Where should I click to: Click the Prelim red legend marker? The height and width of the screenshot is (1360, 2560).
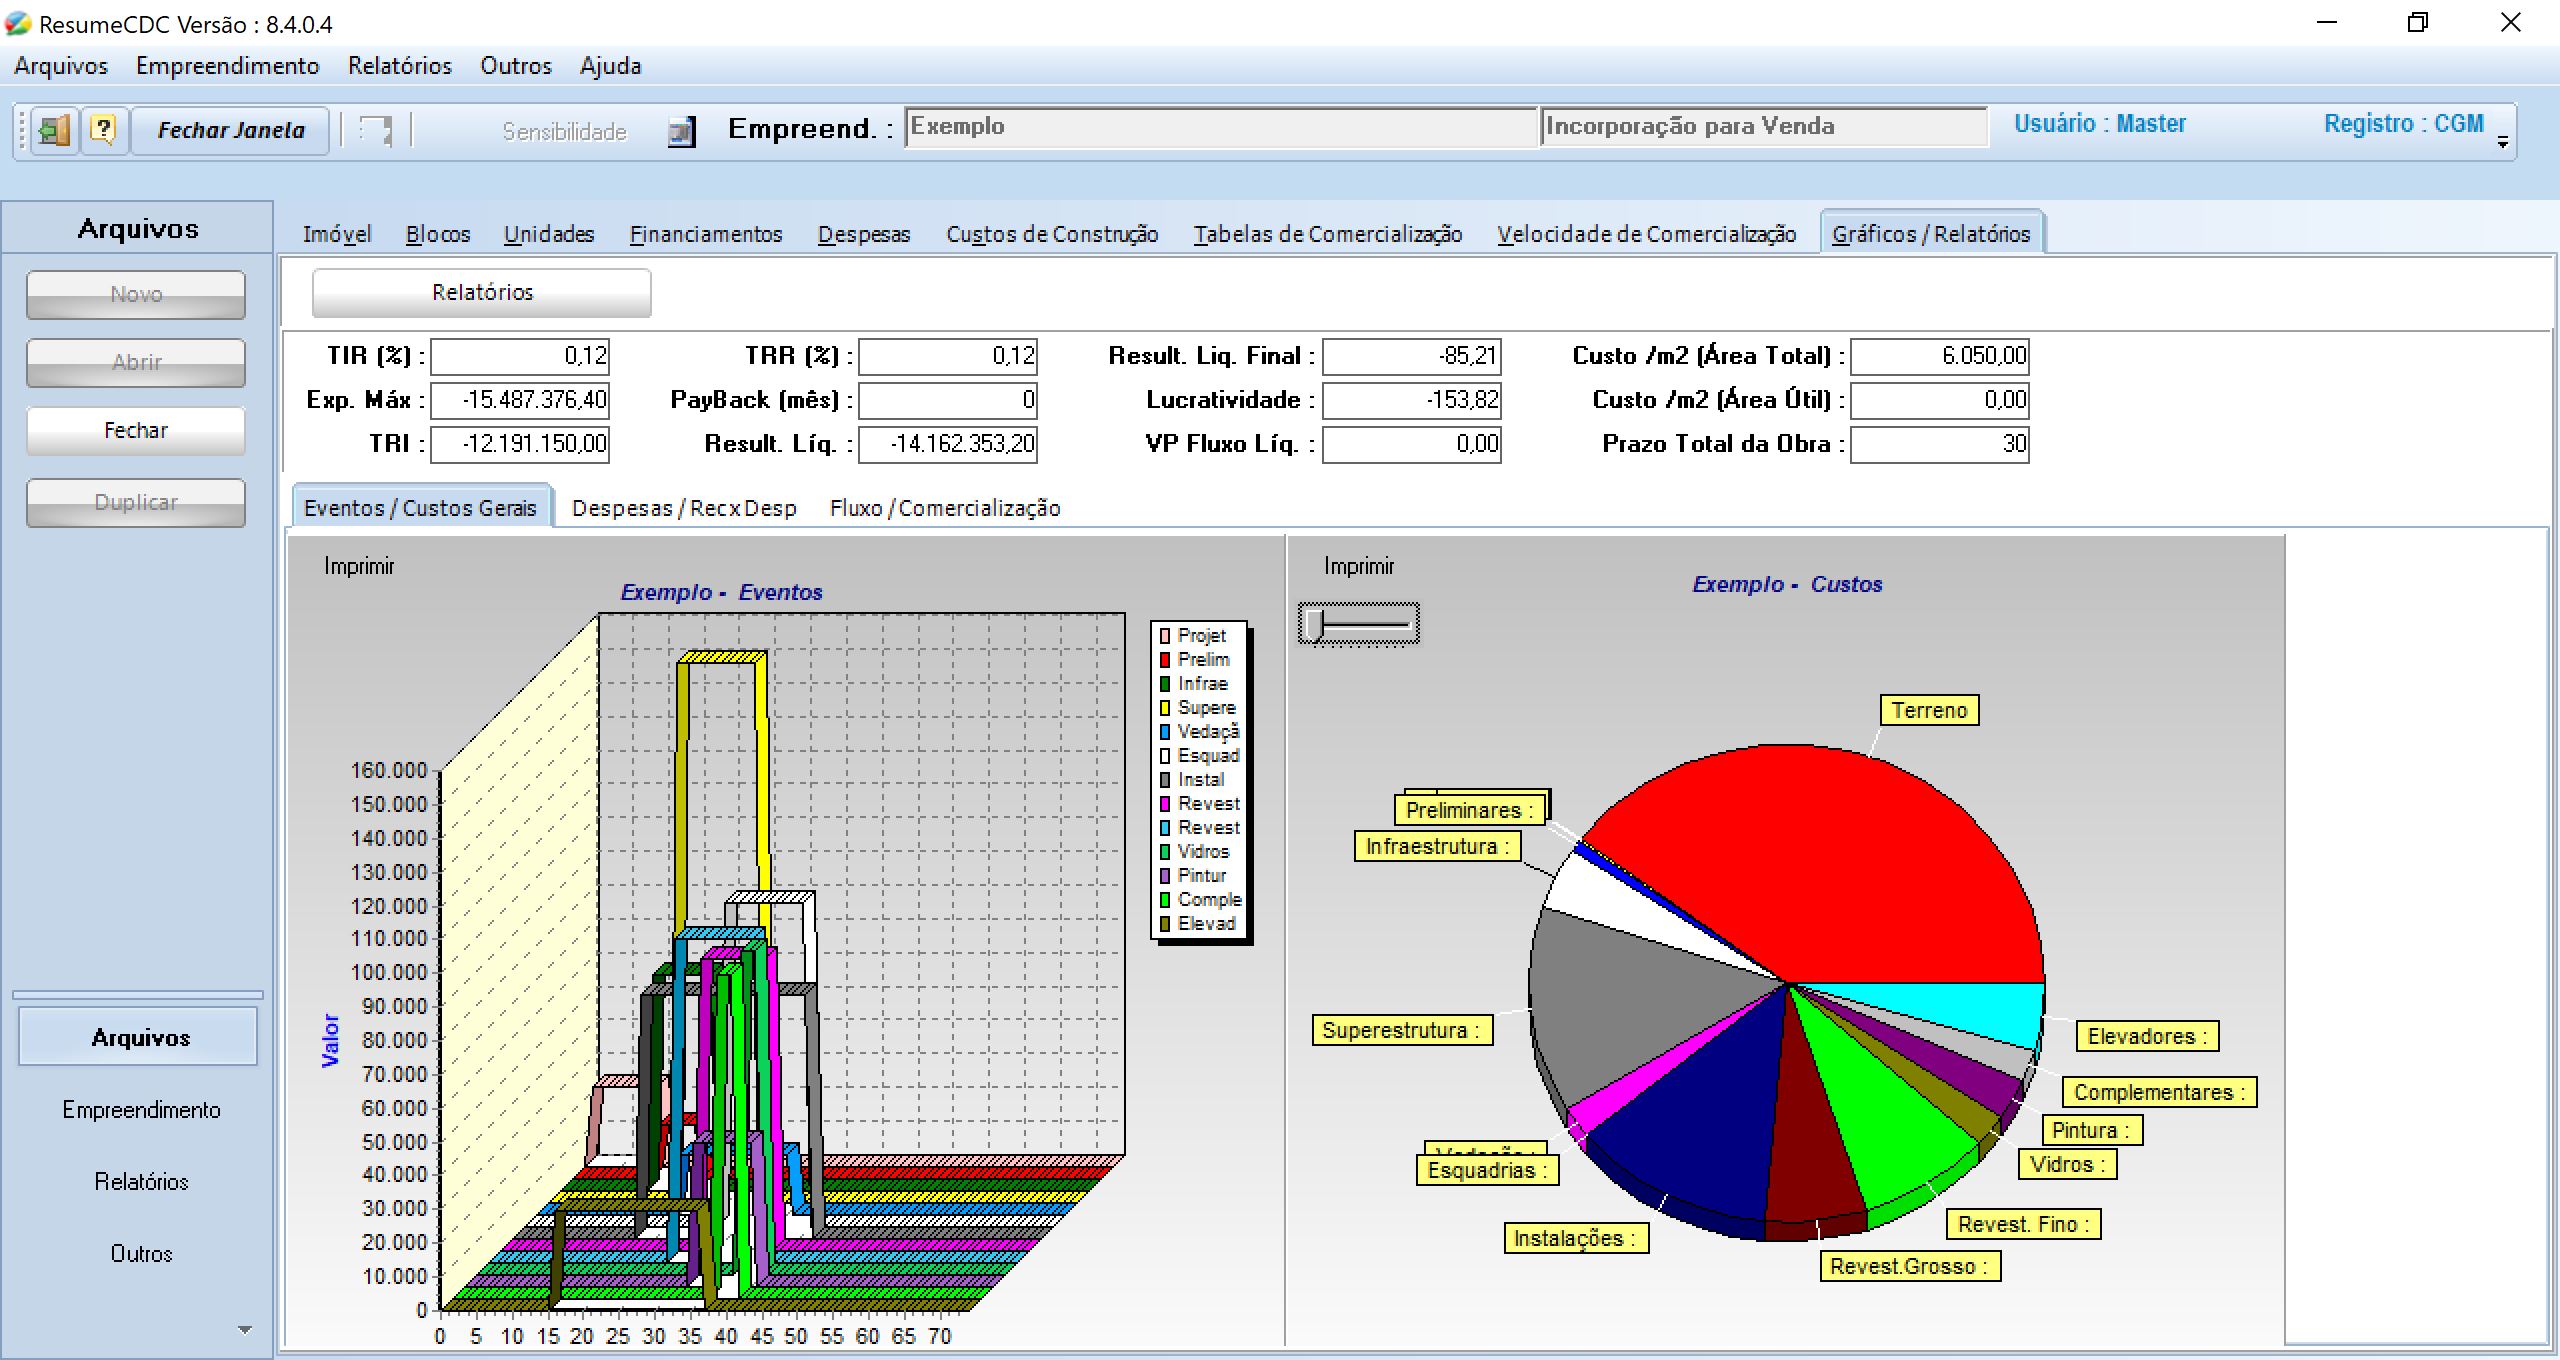point(1165,660)
